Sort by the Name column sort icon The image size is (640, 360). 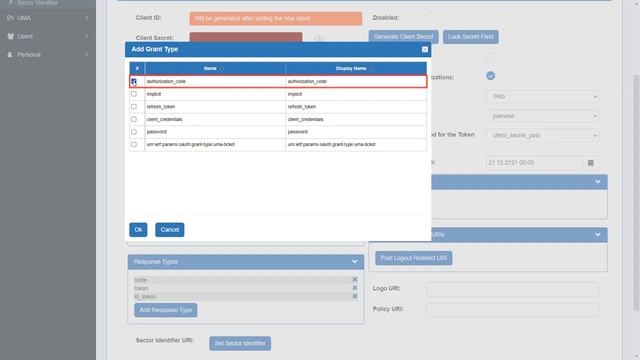[x=222, y=69]
